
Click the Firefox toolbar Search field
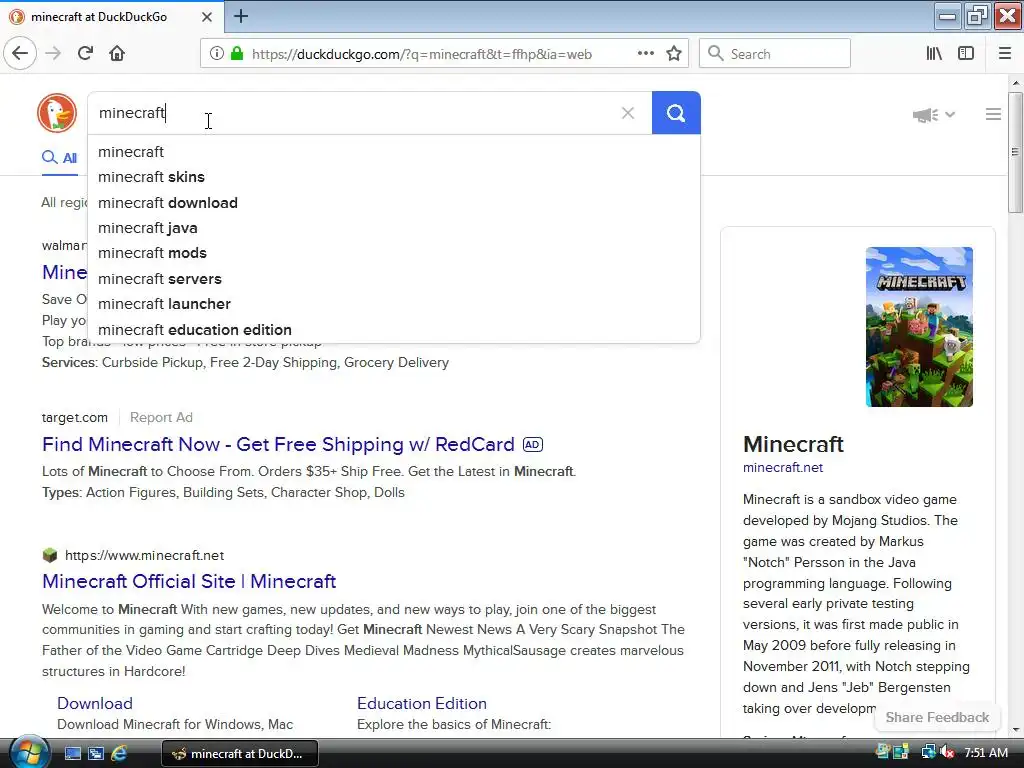click(x=775, y=54)
